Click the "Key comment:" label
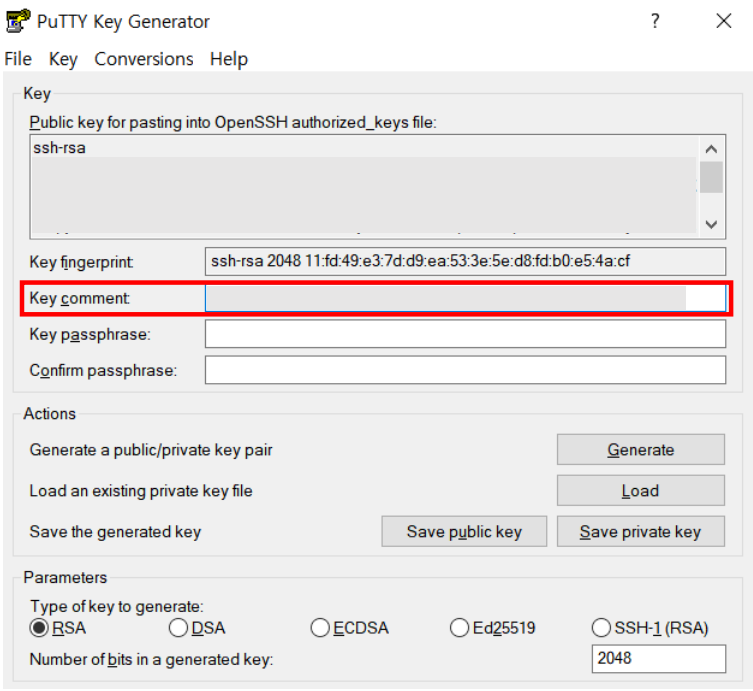The width and height of the screenshot is (753, 691). (80, 298)
